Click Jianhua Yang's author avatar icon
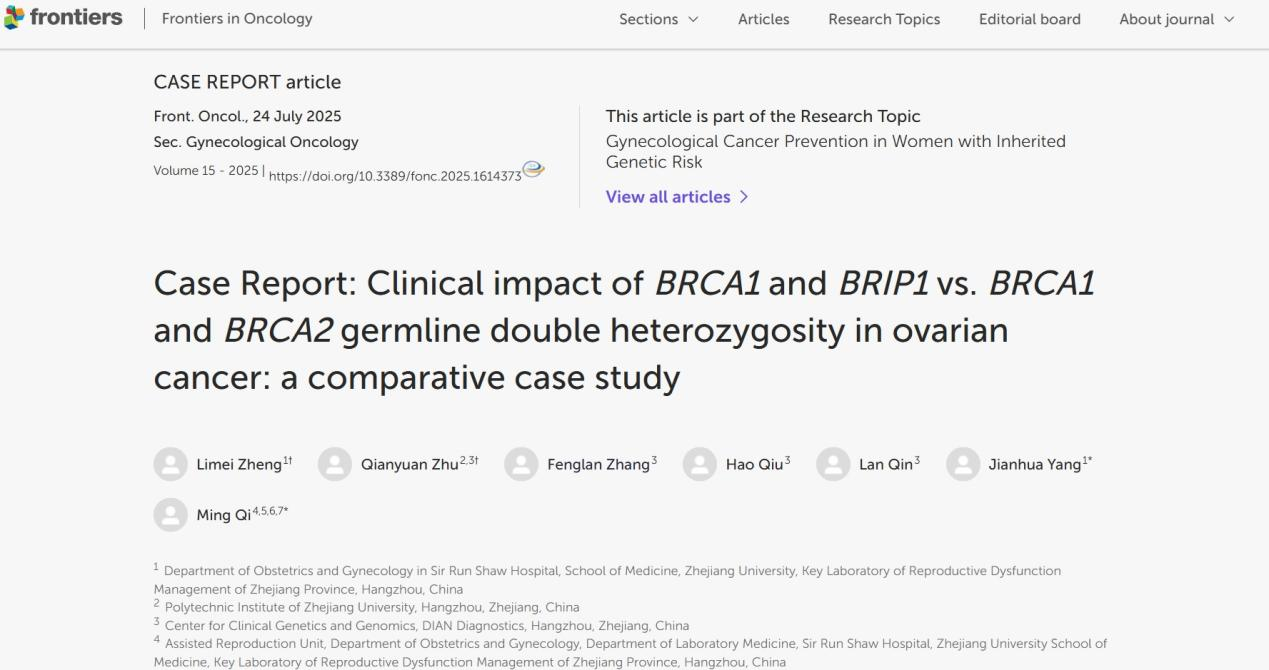The width and height of the screenshot is (1269, 670). pyautogui.click(x=962, y=464)
